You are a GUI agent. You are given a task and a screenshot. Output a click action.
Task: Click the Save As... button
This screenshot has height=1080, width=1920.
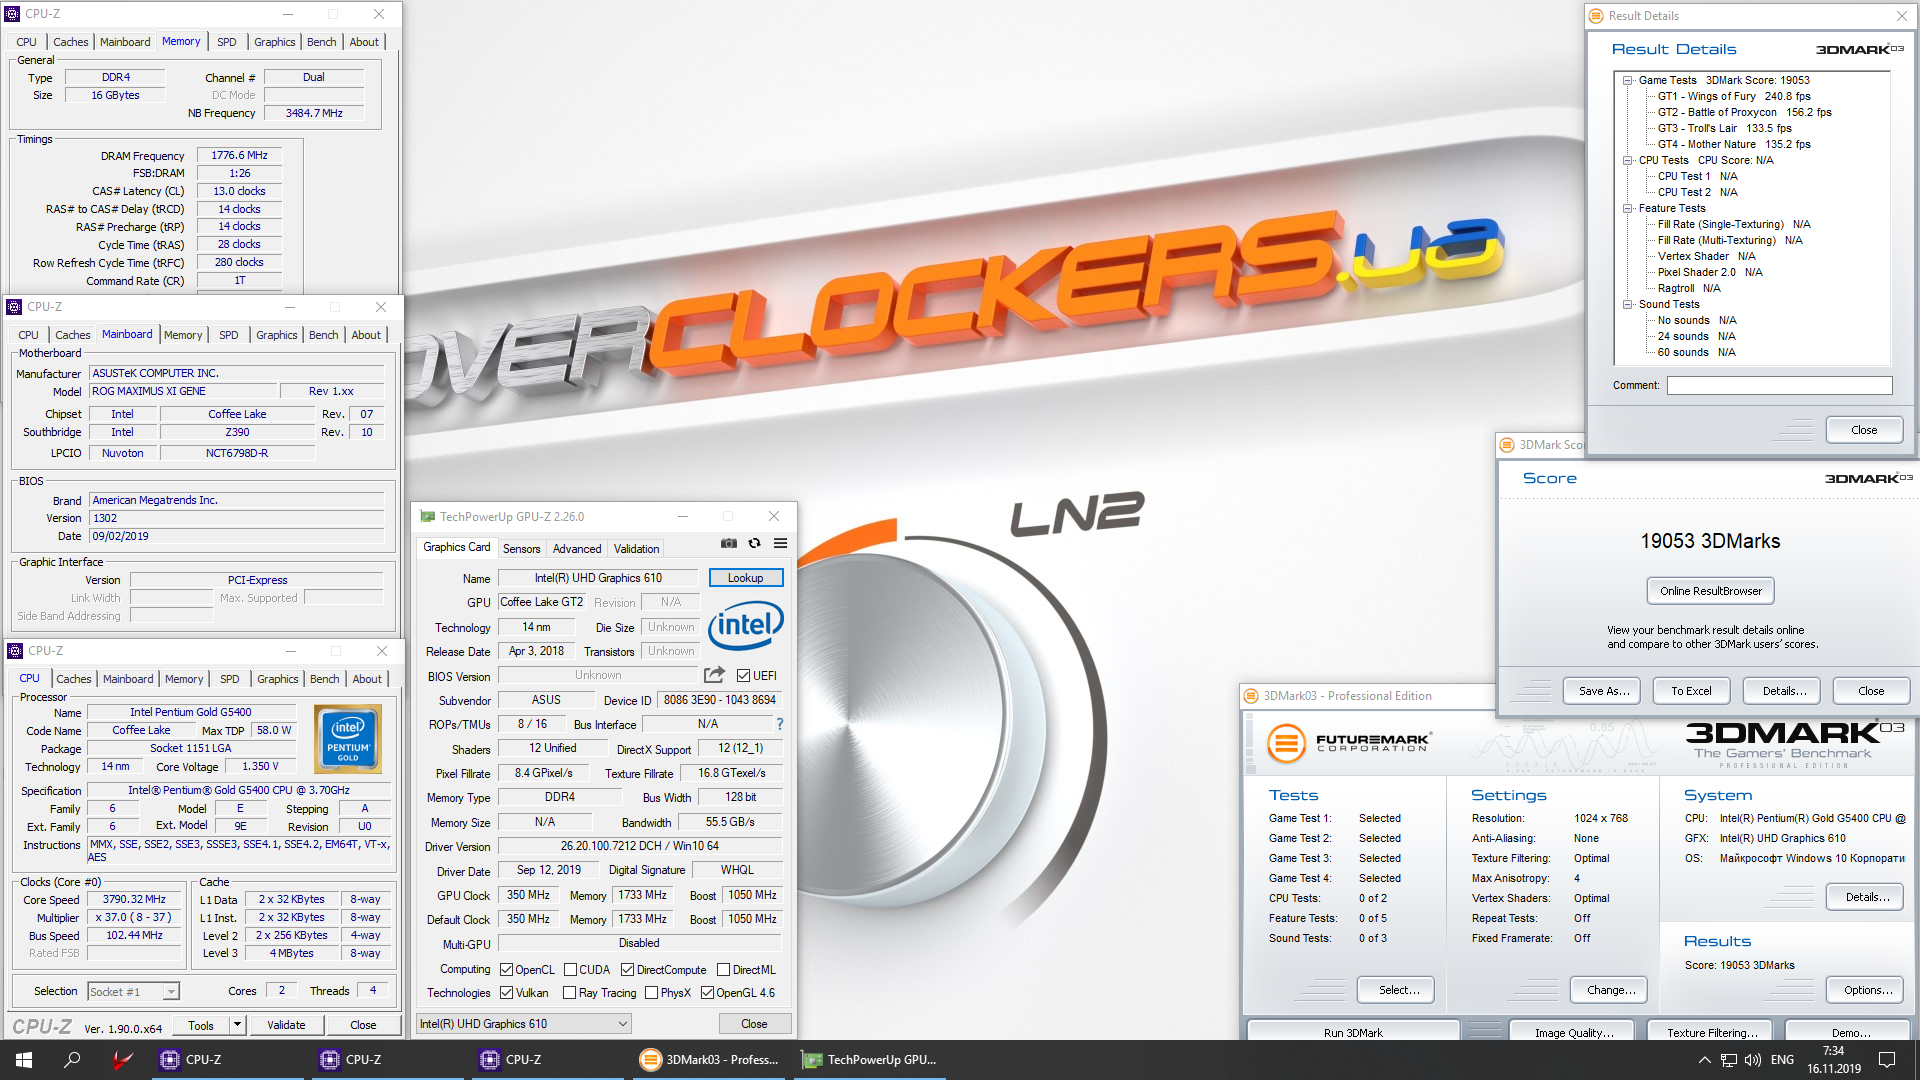click(x=1604, y=691)
